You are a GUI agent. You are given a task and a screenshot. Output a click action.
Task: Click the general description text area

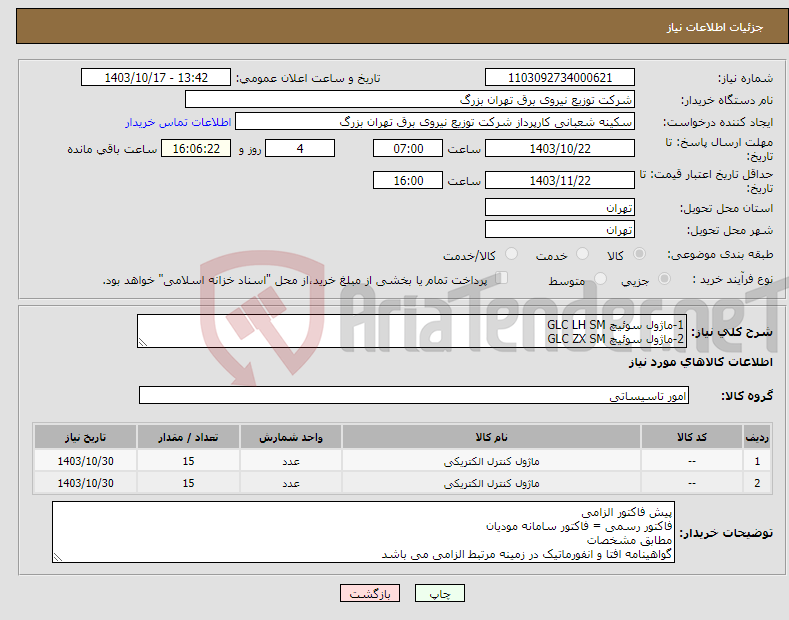[x=412, y=331]
